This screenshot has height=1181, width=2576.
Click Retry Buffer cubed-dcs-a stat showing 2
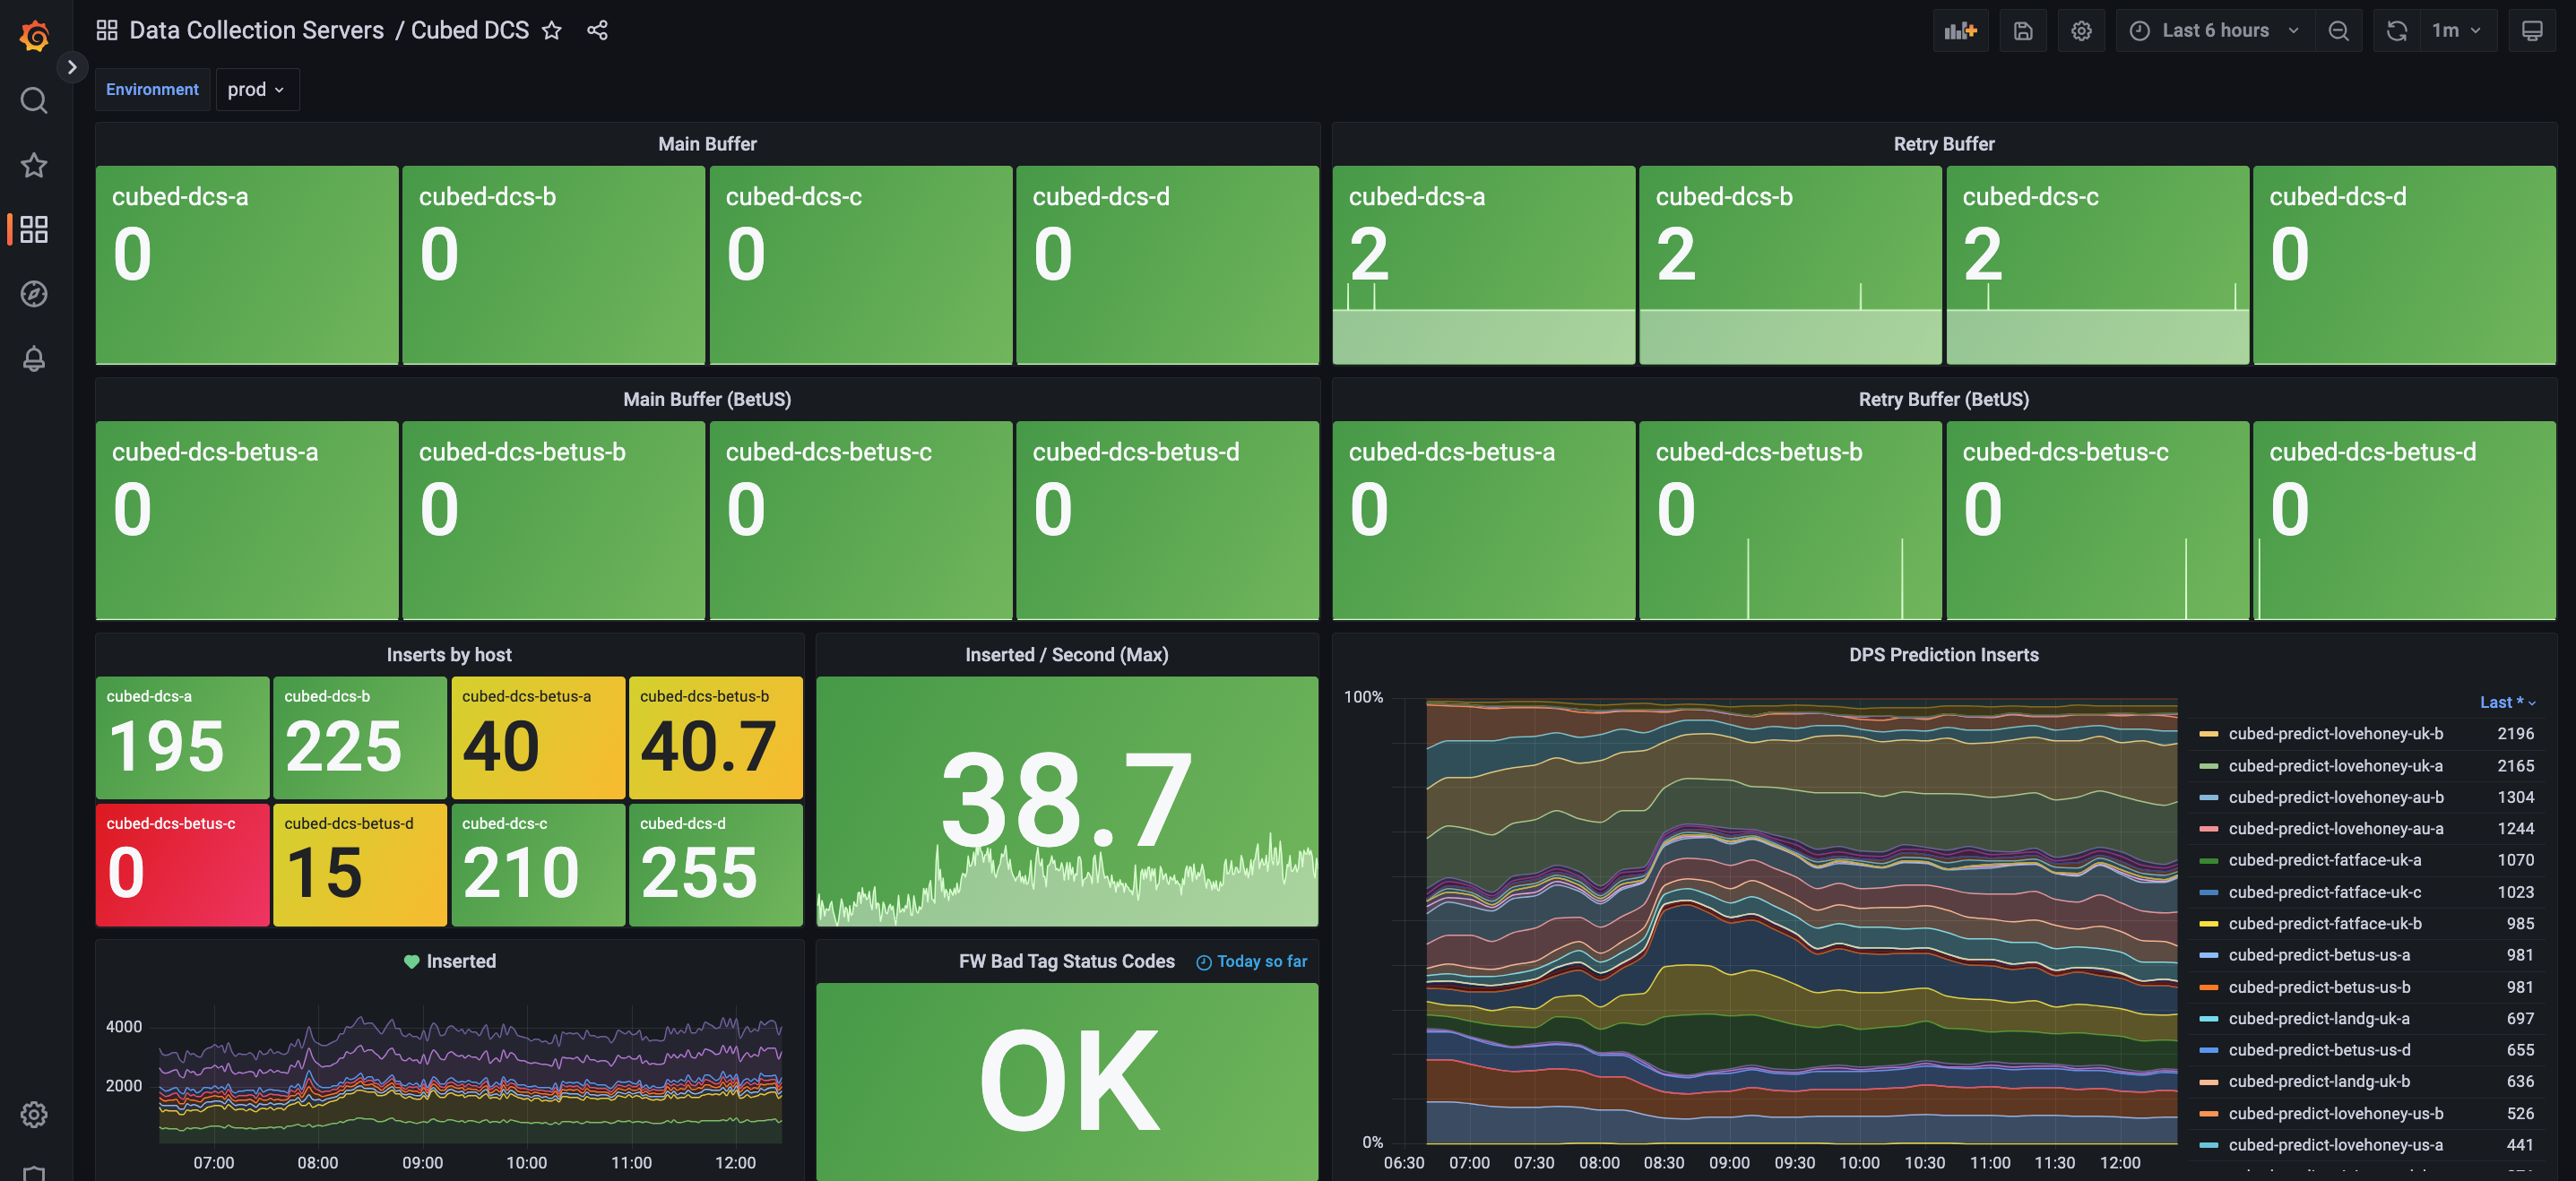pyautogui.click(x=1483, y=265)
